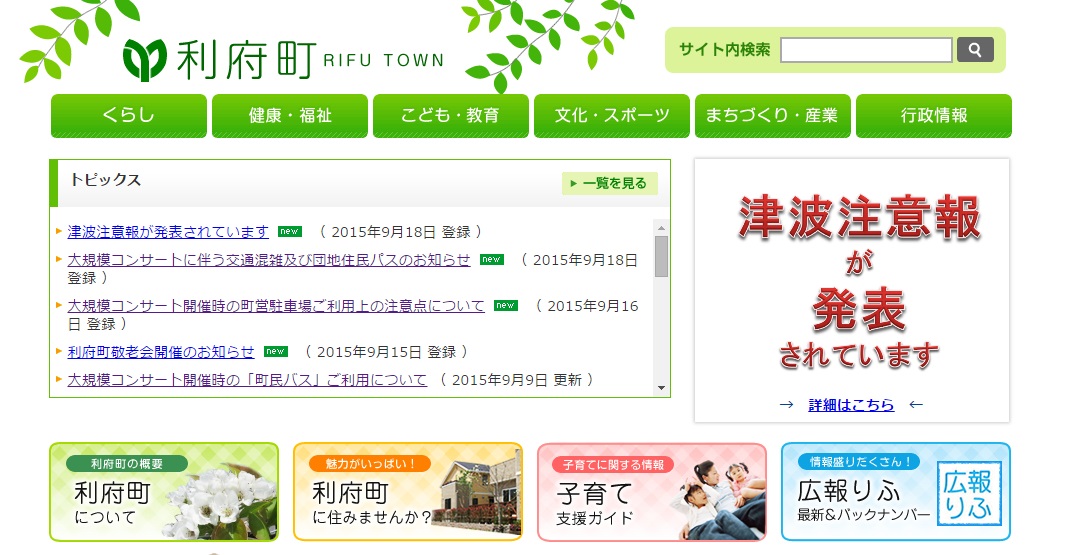Click the Topics list scrollbar thumb
Image resolution: width=1080 pixels, height=555 pixels.
pyautogui.click(x=661, y=256)
